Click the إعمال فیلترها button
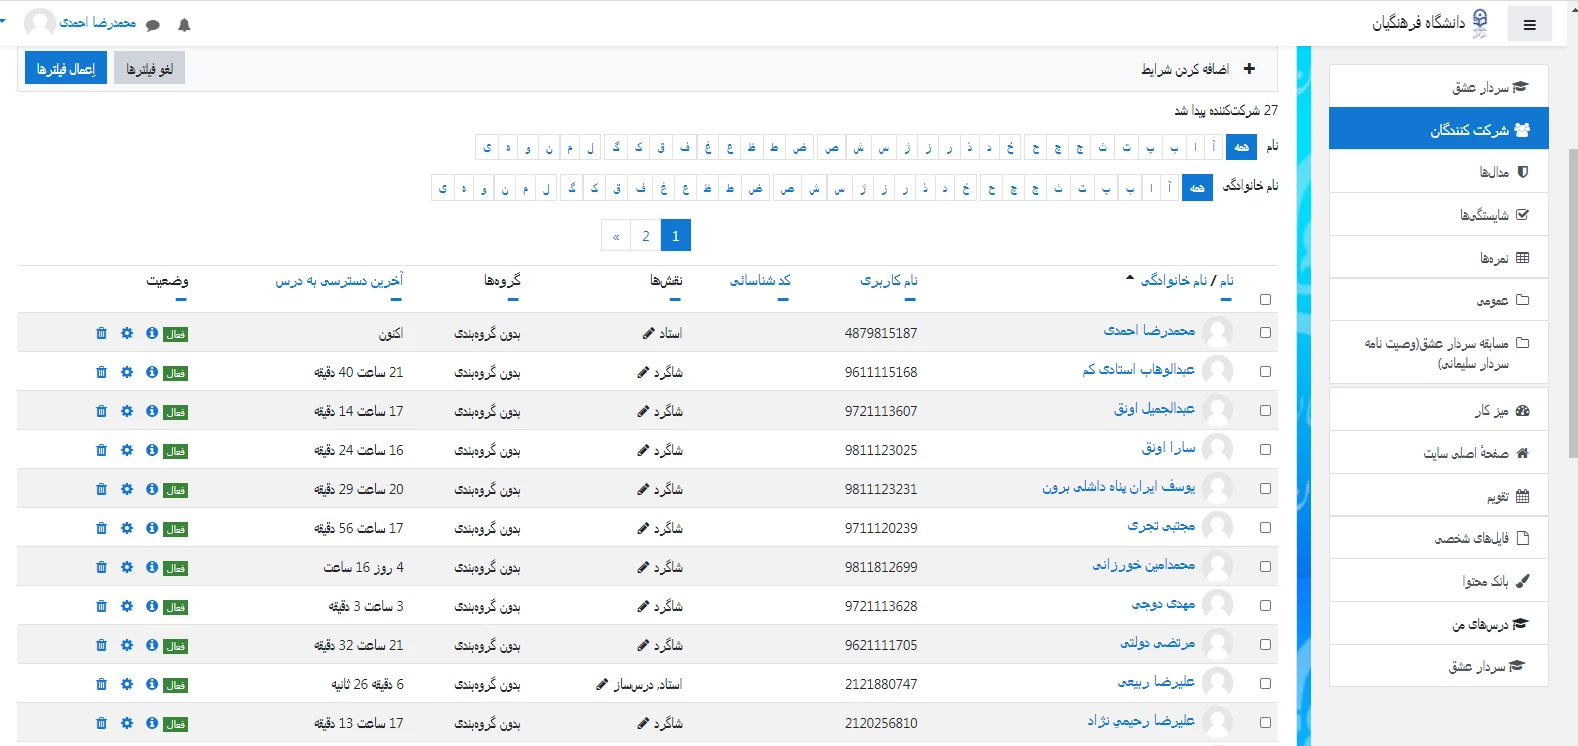Screen dimensions: 1578x746 [x=66, y=69]
